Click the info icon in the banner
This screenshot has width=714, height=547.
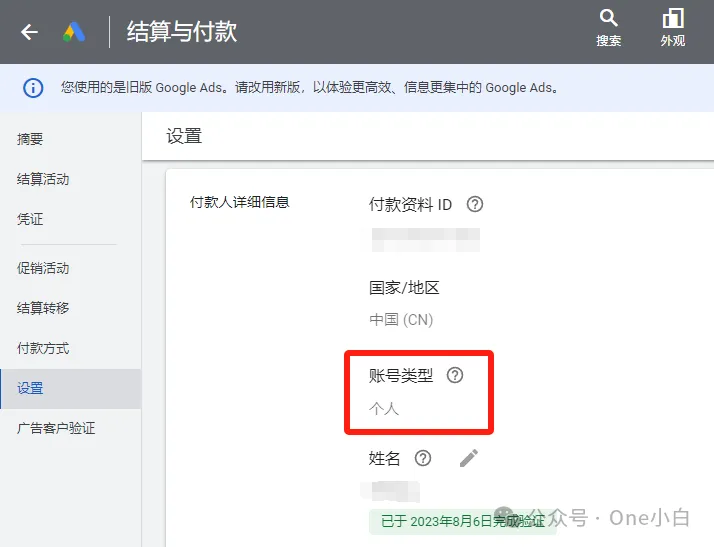33,87
